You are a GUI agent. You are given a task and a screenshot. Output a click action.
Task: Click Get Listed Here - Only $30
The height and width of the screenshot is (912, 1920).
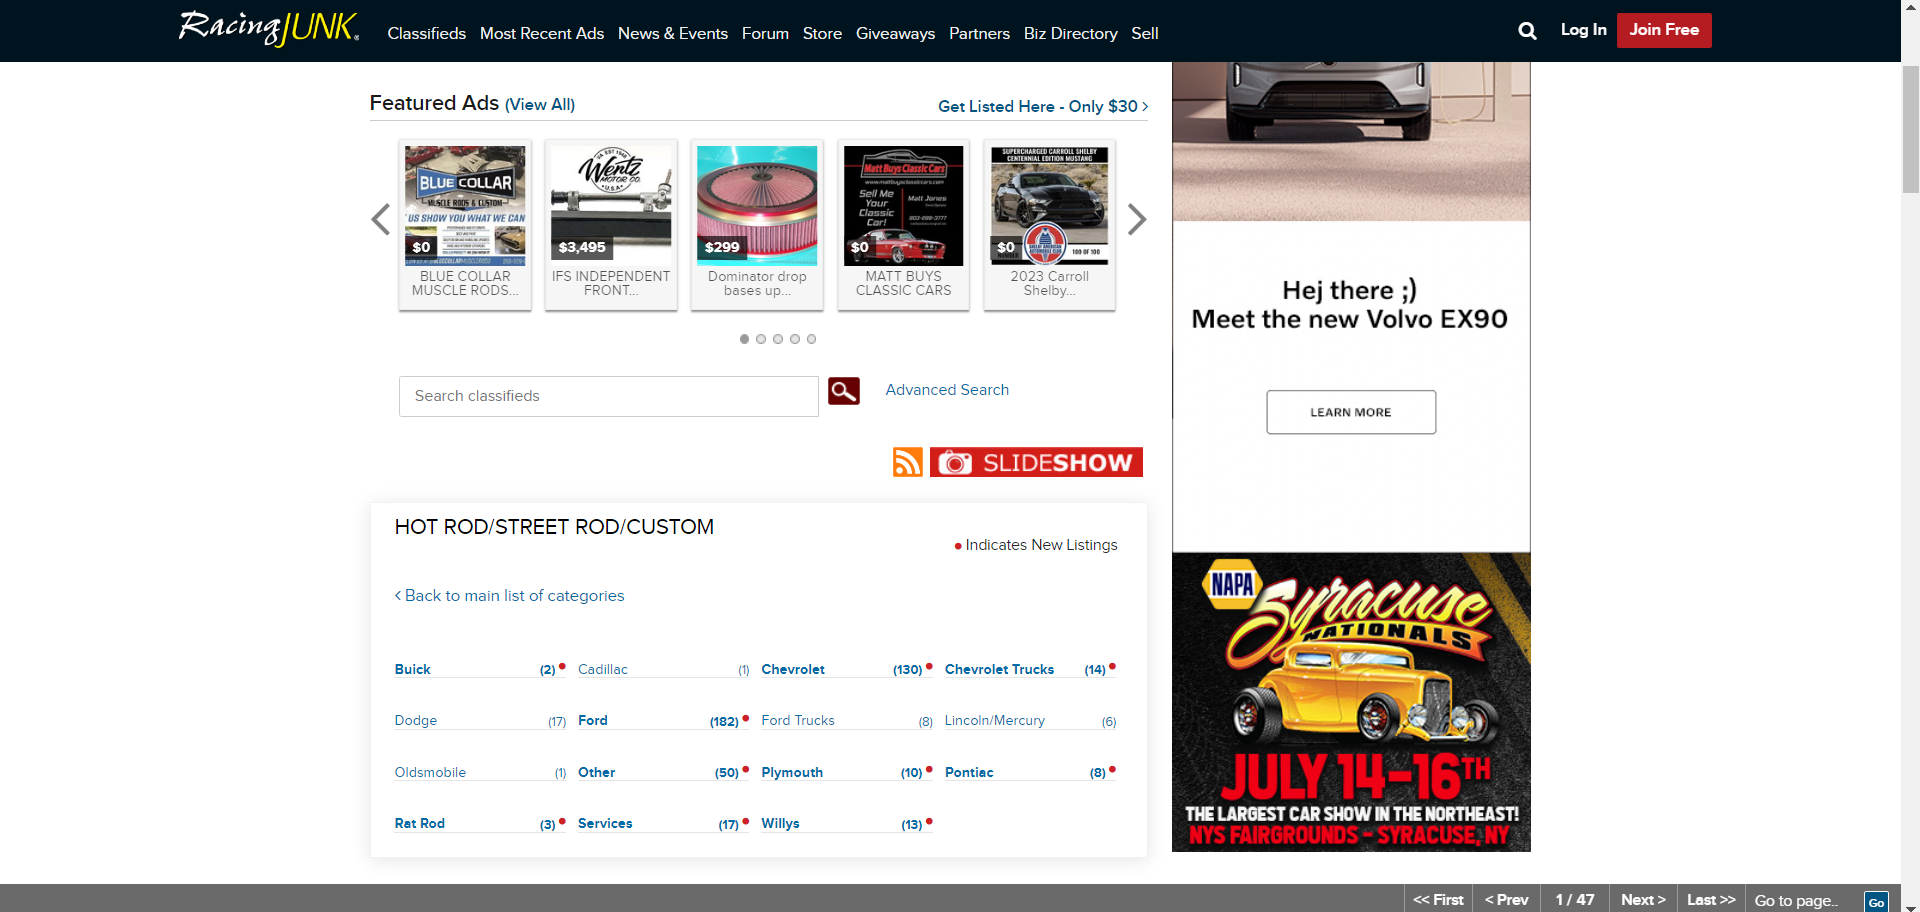coord(1043,106)
